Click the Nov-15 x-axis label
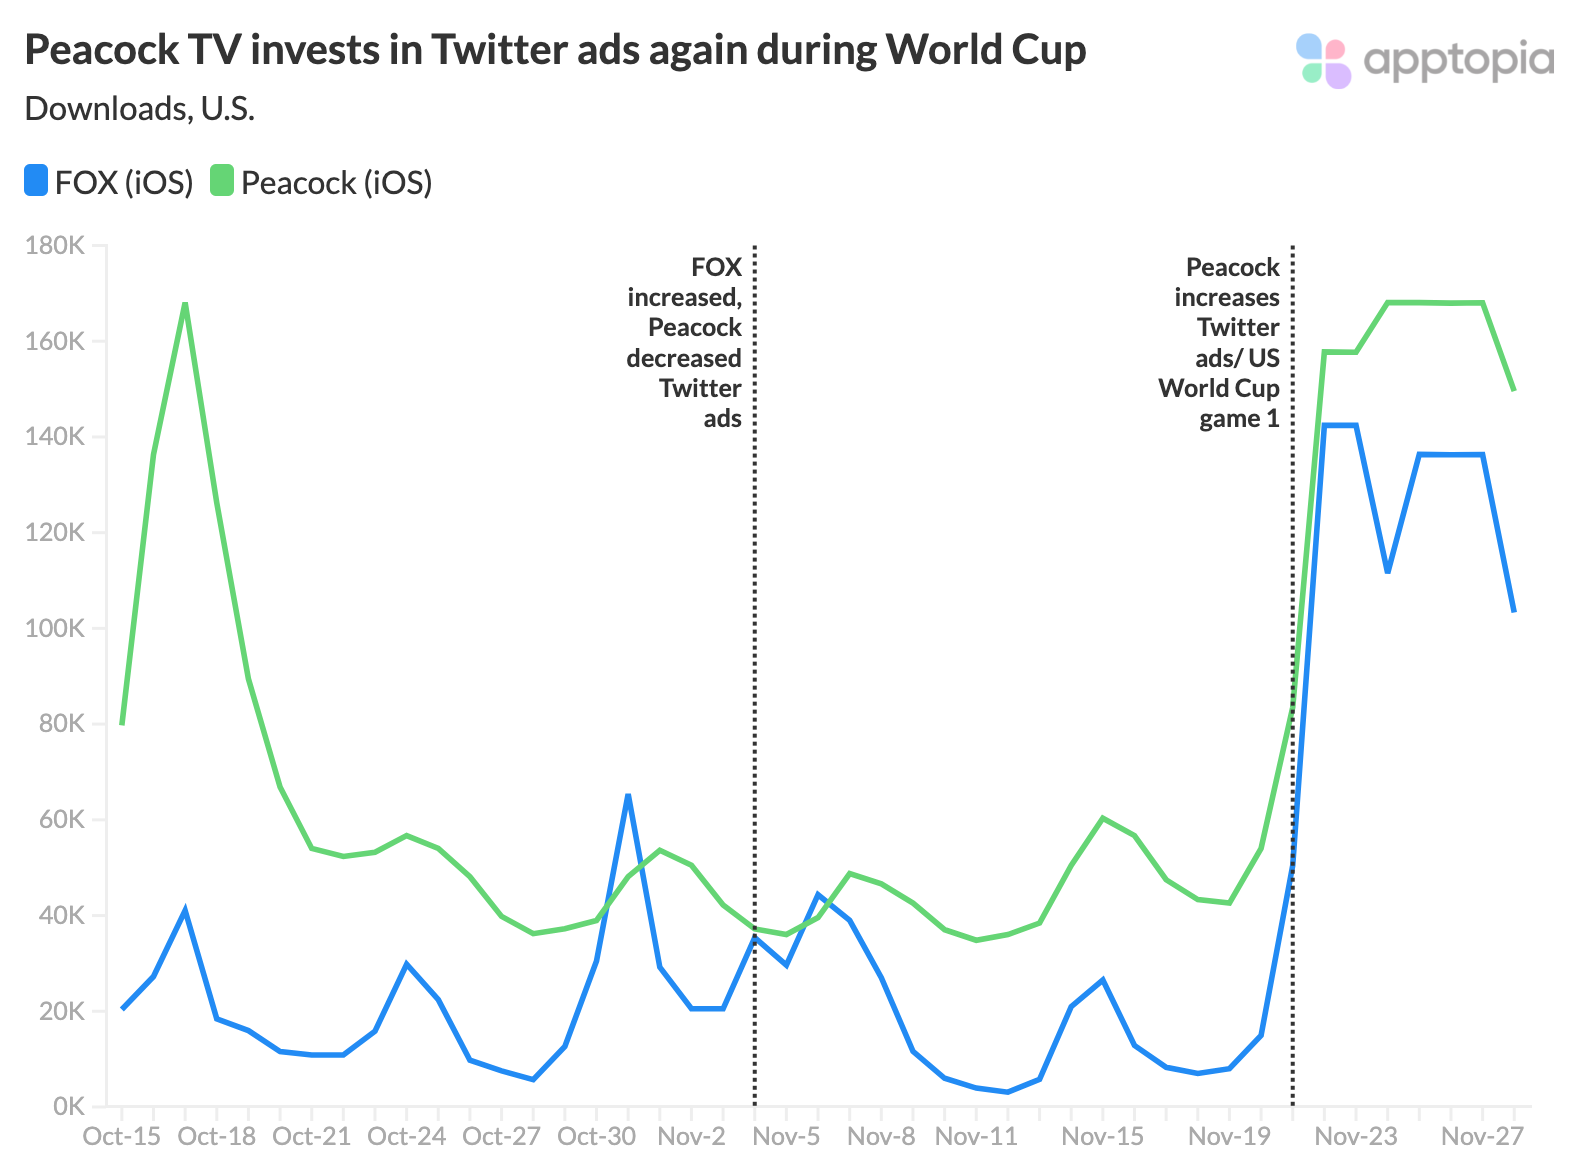Image resolution: width=1592 pixels, height=1150 pixels. [x=1102, y=1136]
